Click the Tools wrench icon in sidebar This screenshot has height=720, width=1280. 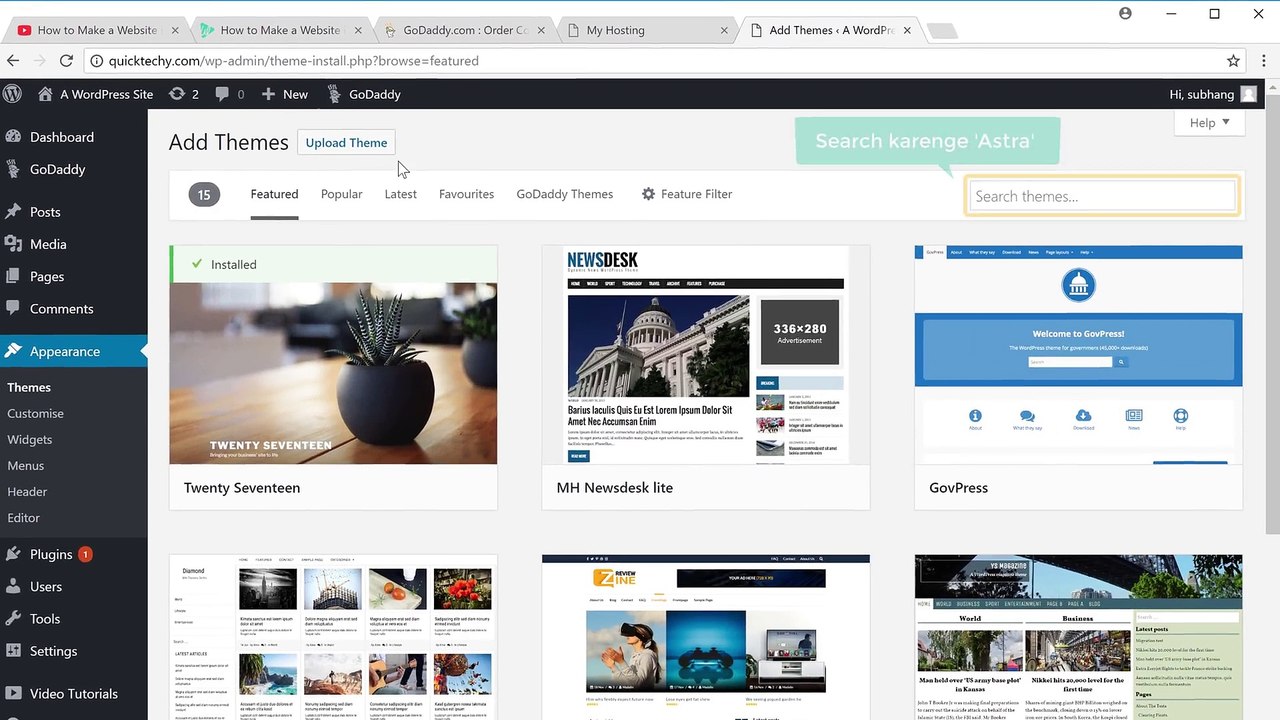tap(13, 618)
